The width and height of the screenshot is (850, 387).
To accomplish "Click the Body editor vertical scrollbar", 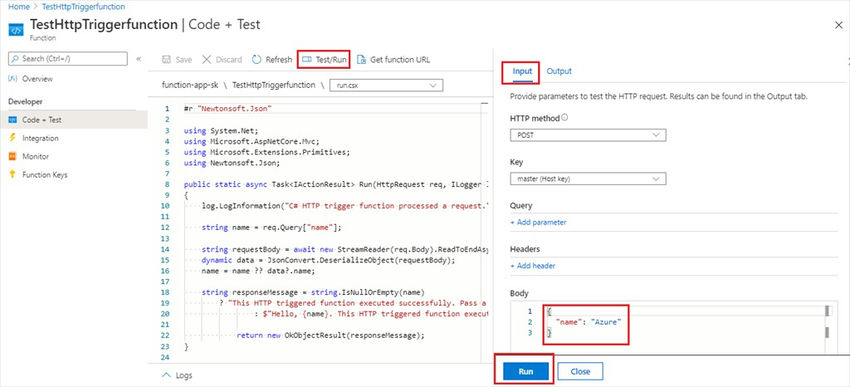I will (827, 328).
